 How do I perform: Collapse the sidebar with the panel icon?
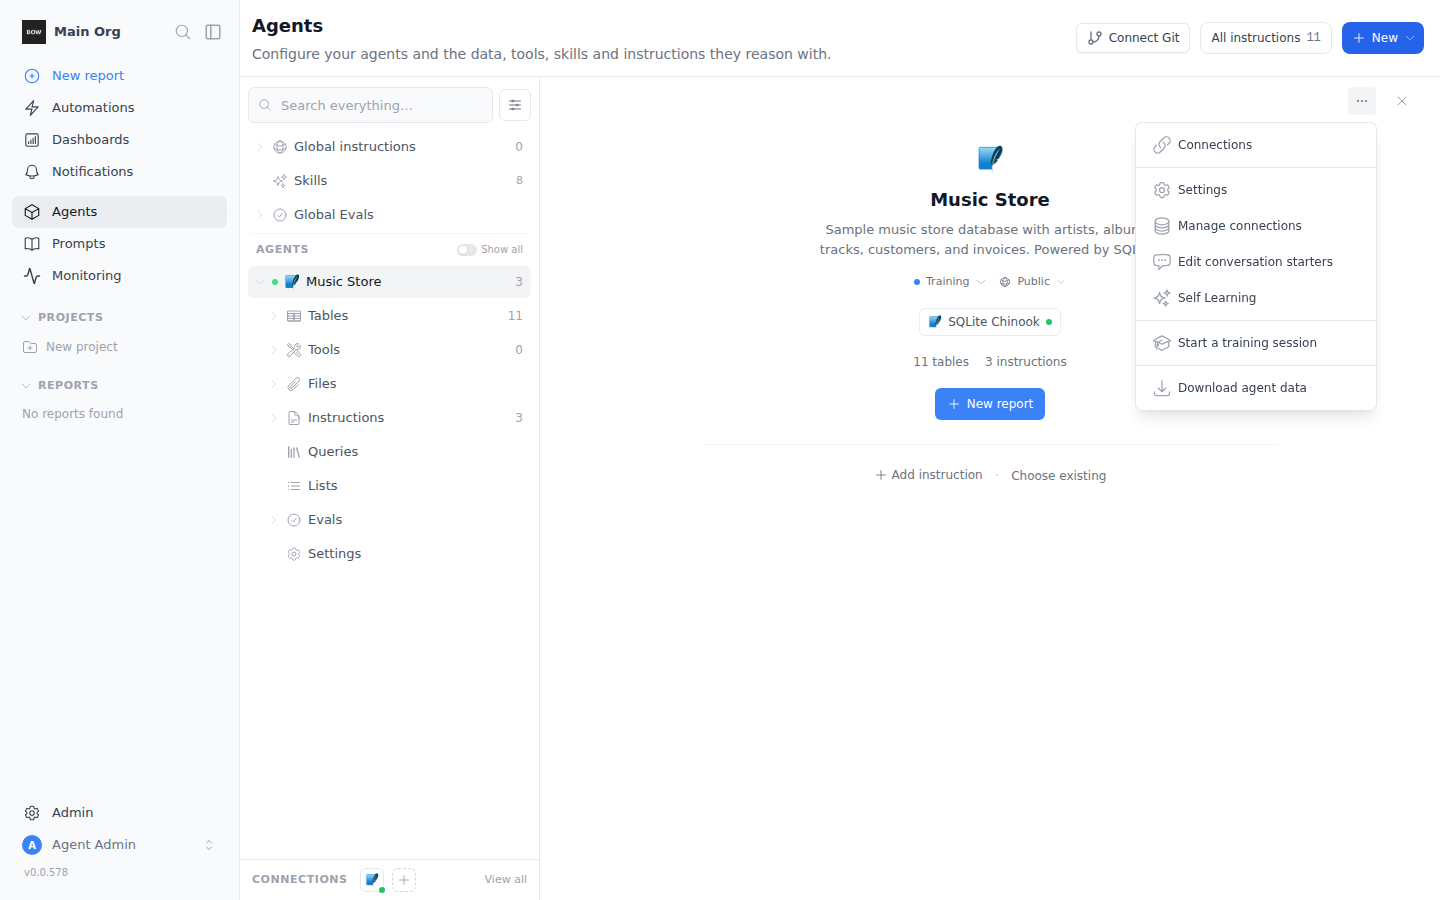coord(213,32)
